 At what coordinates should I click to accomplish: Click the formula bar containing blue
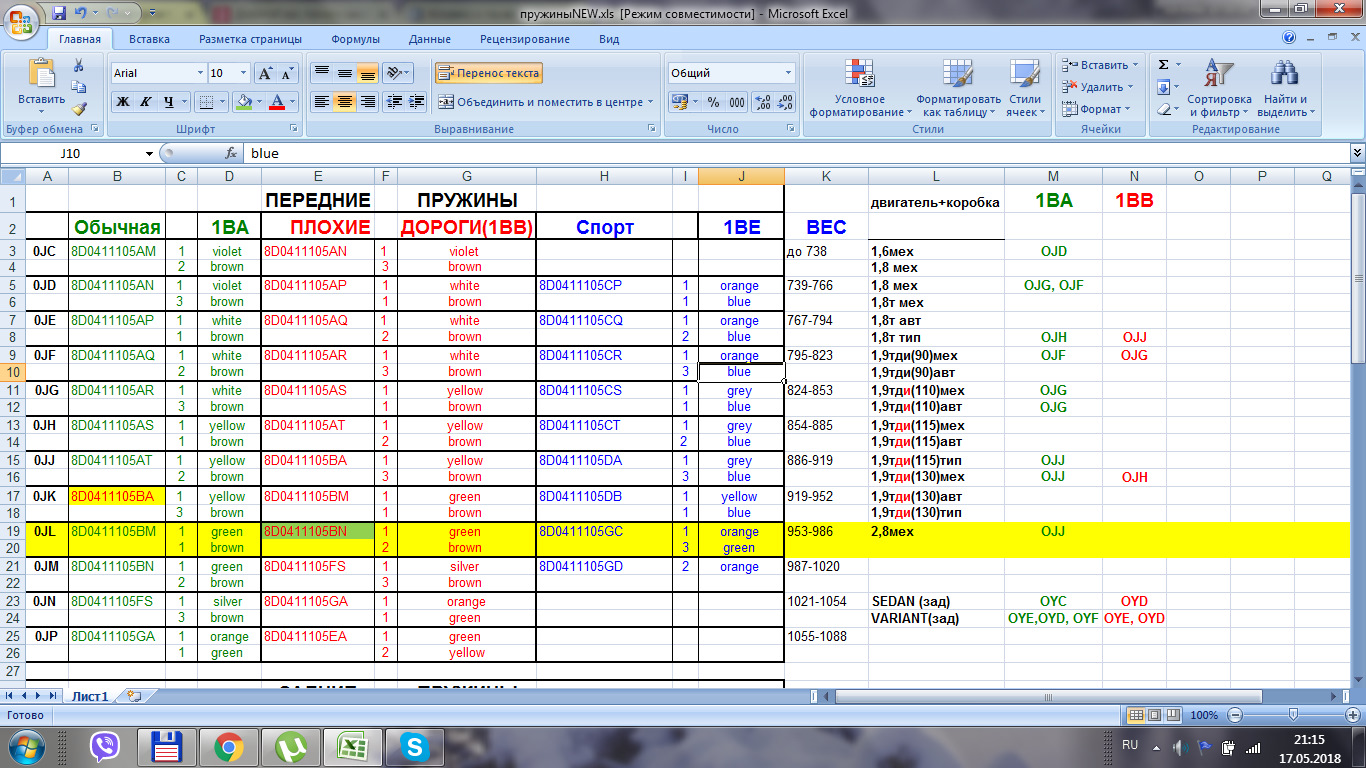point(795,153)
